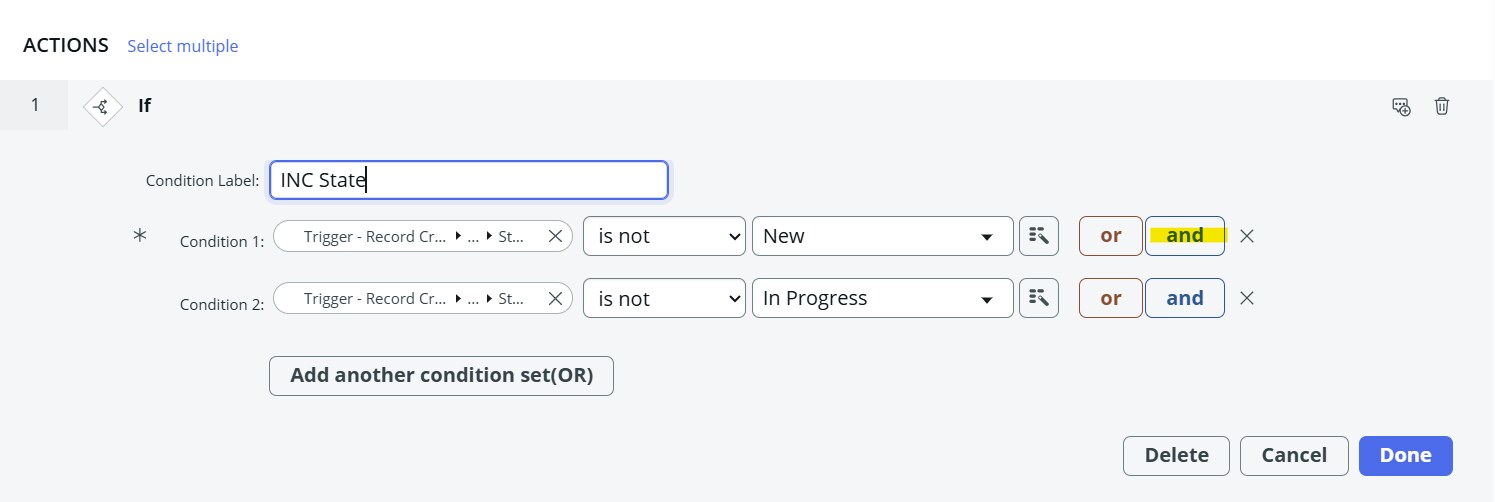
Task: Remove Condition 2 row with X icon
Action: (x=1247, y=298)
